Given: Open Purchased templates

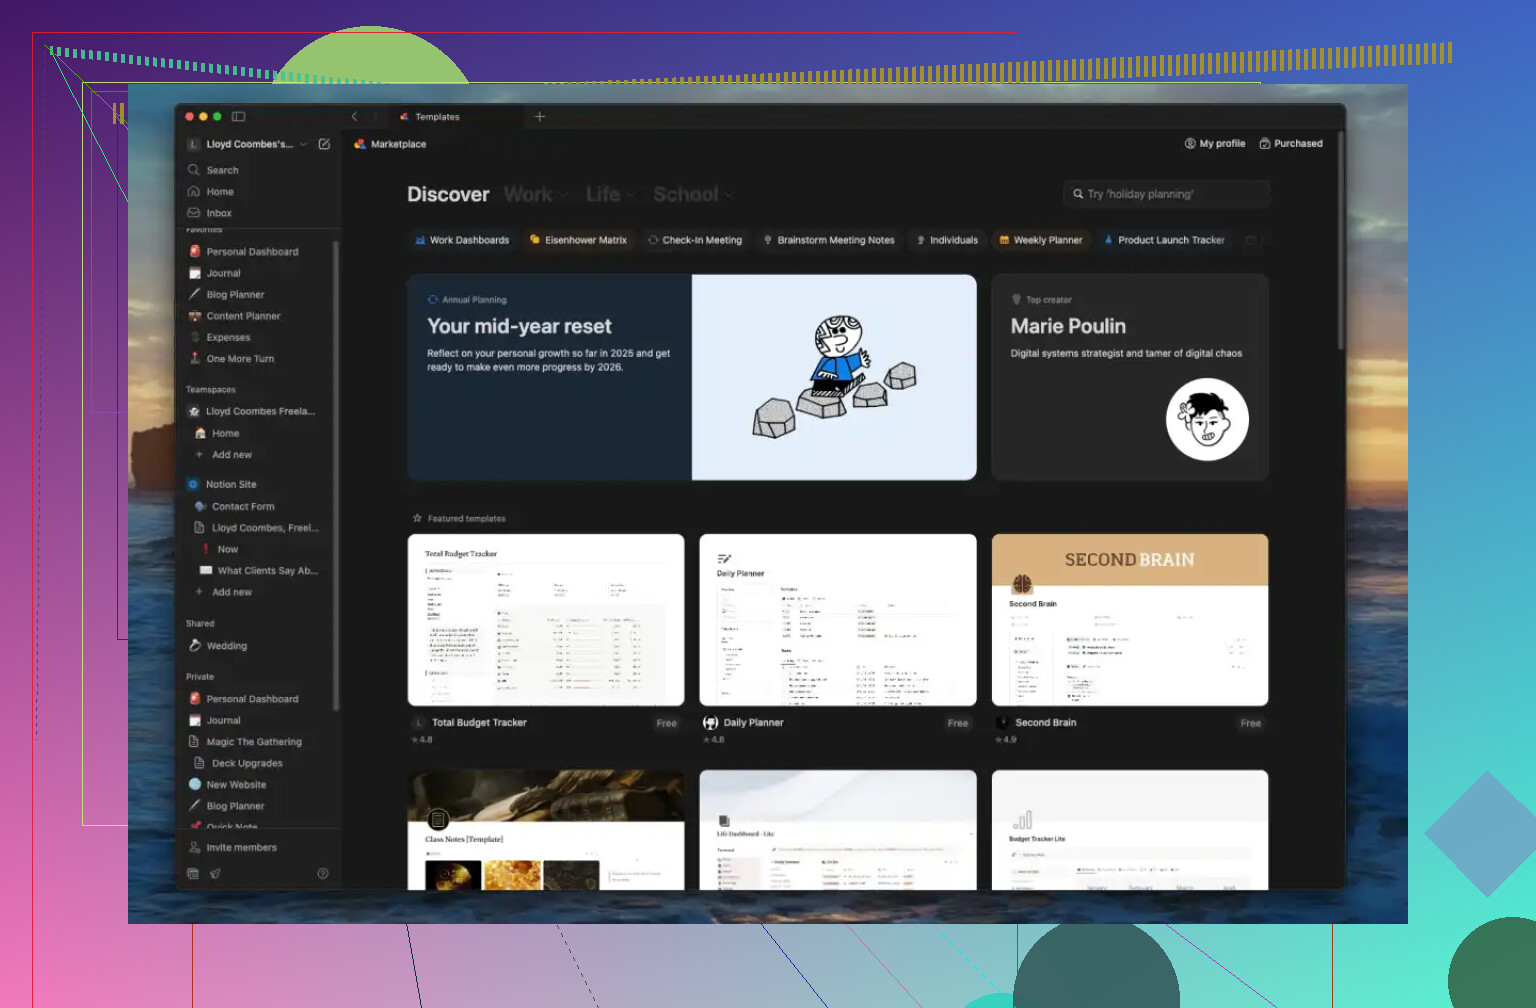Looking at the screenshot, I should (x=1291, y=144).
